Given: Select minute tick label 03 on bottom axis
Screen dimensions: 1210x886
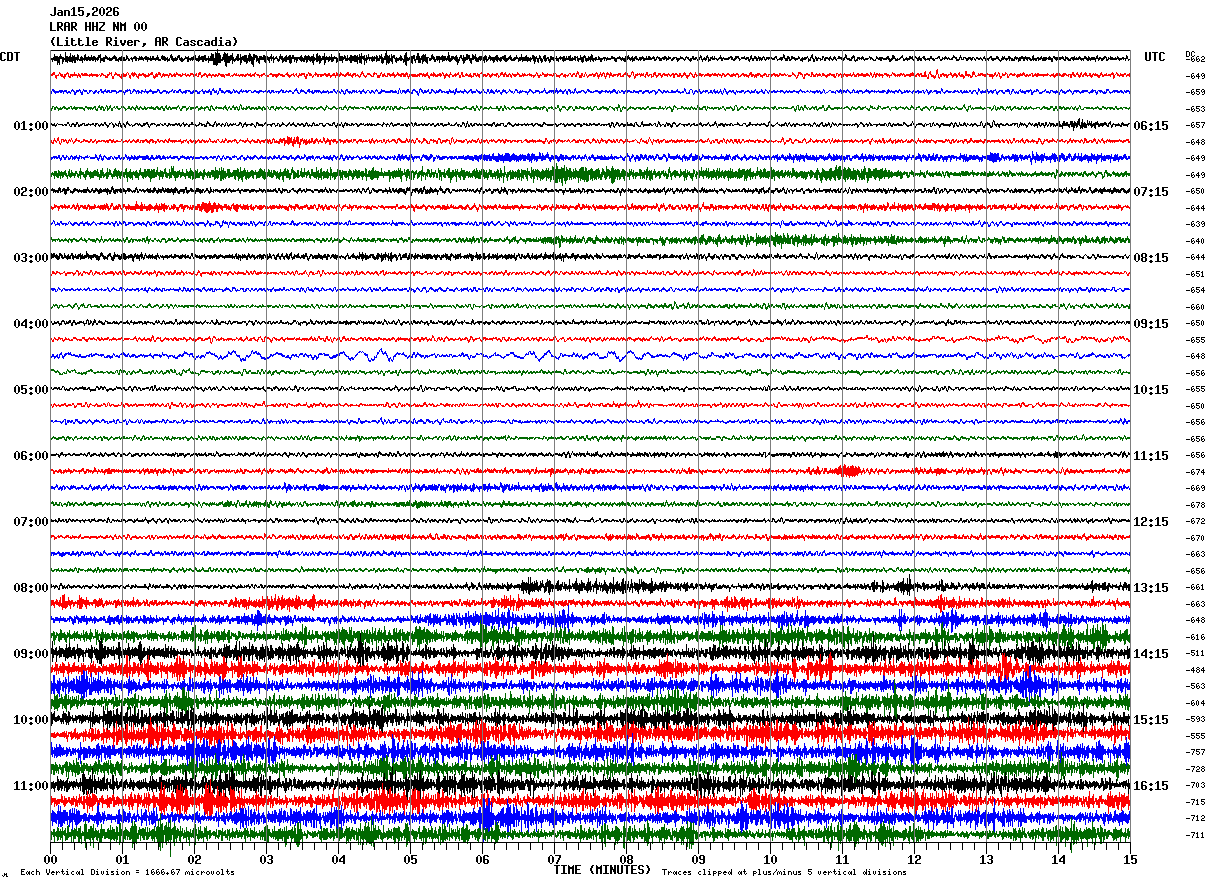Looking at the screenshot, I should click(267, 859).
